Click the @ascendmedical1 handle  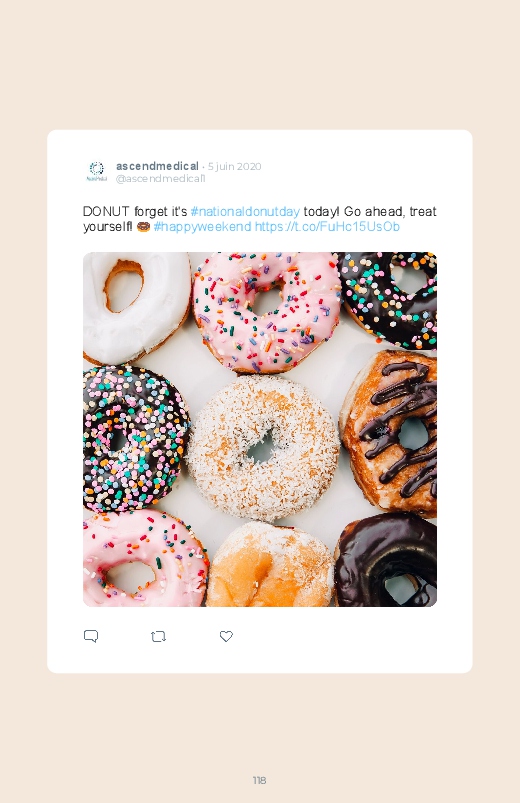point(160,178)
